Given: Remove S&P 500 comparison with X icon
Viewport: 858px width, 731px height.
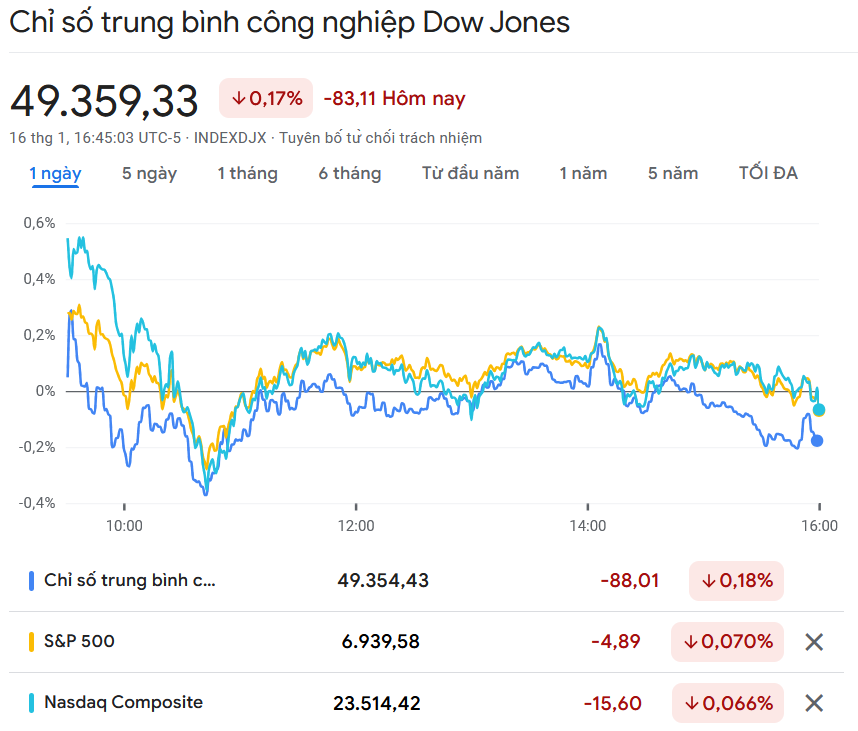Looking at the screenshot, I should pos(814,642).
